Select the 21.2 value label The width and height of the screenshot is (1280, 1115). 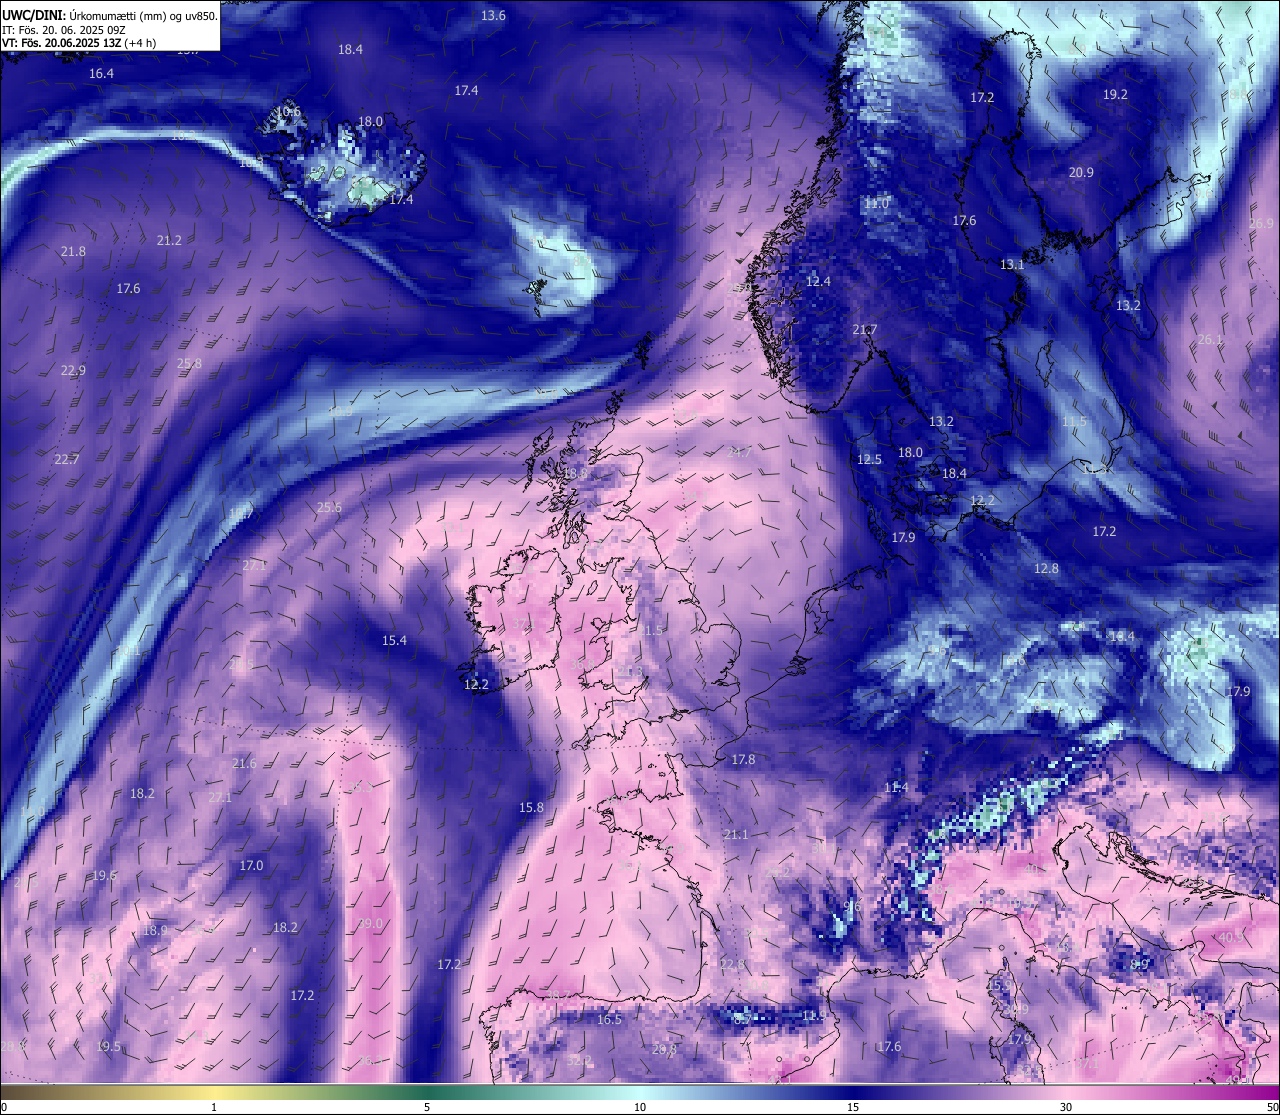coord(169,241)
